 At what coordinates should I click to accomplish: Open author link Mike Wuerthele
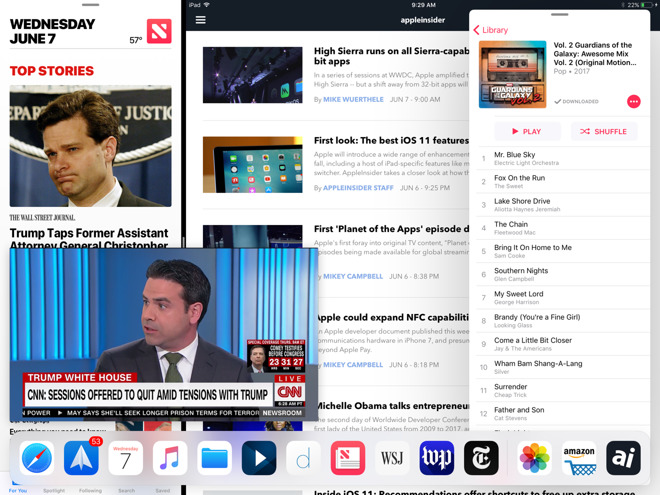click(353, 99)
